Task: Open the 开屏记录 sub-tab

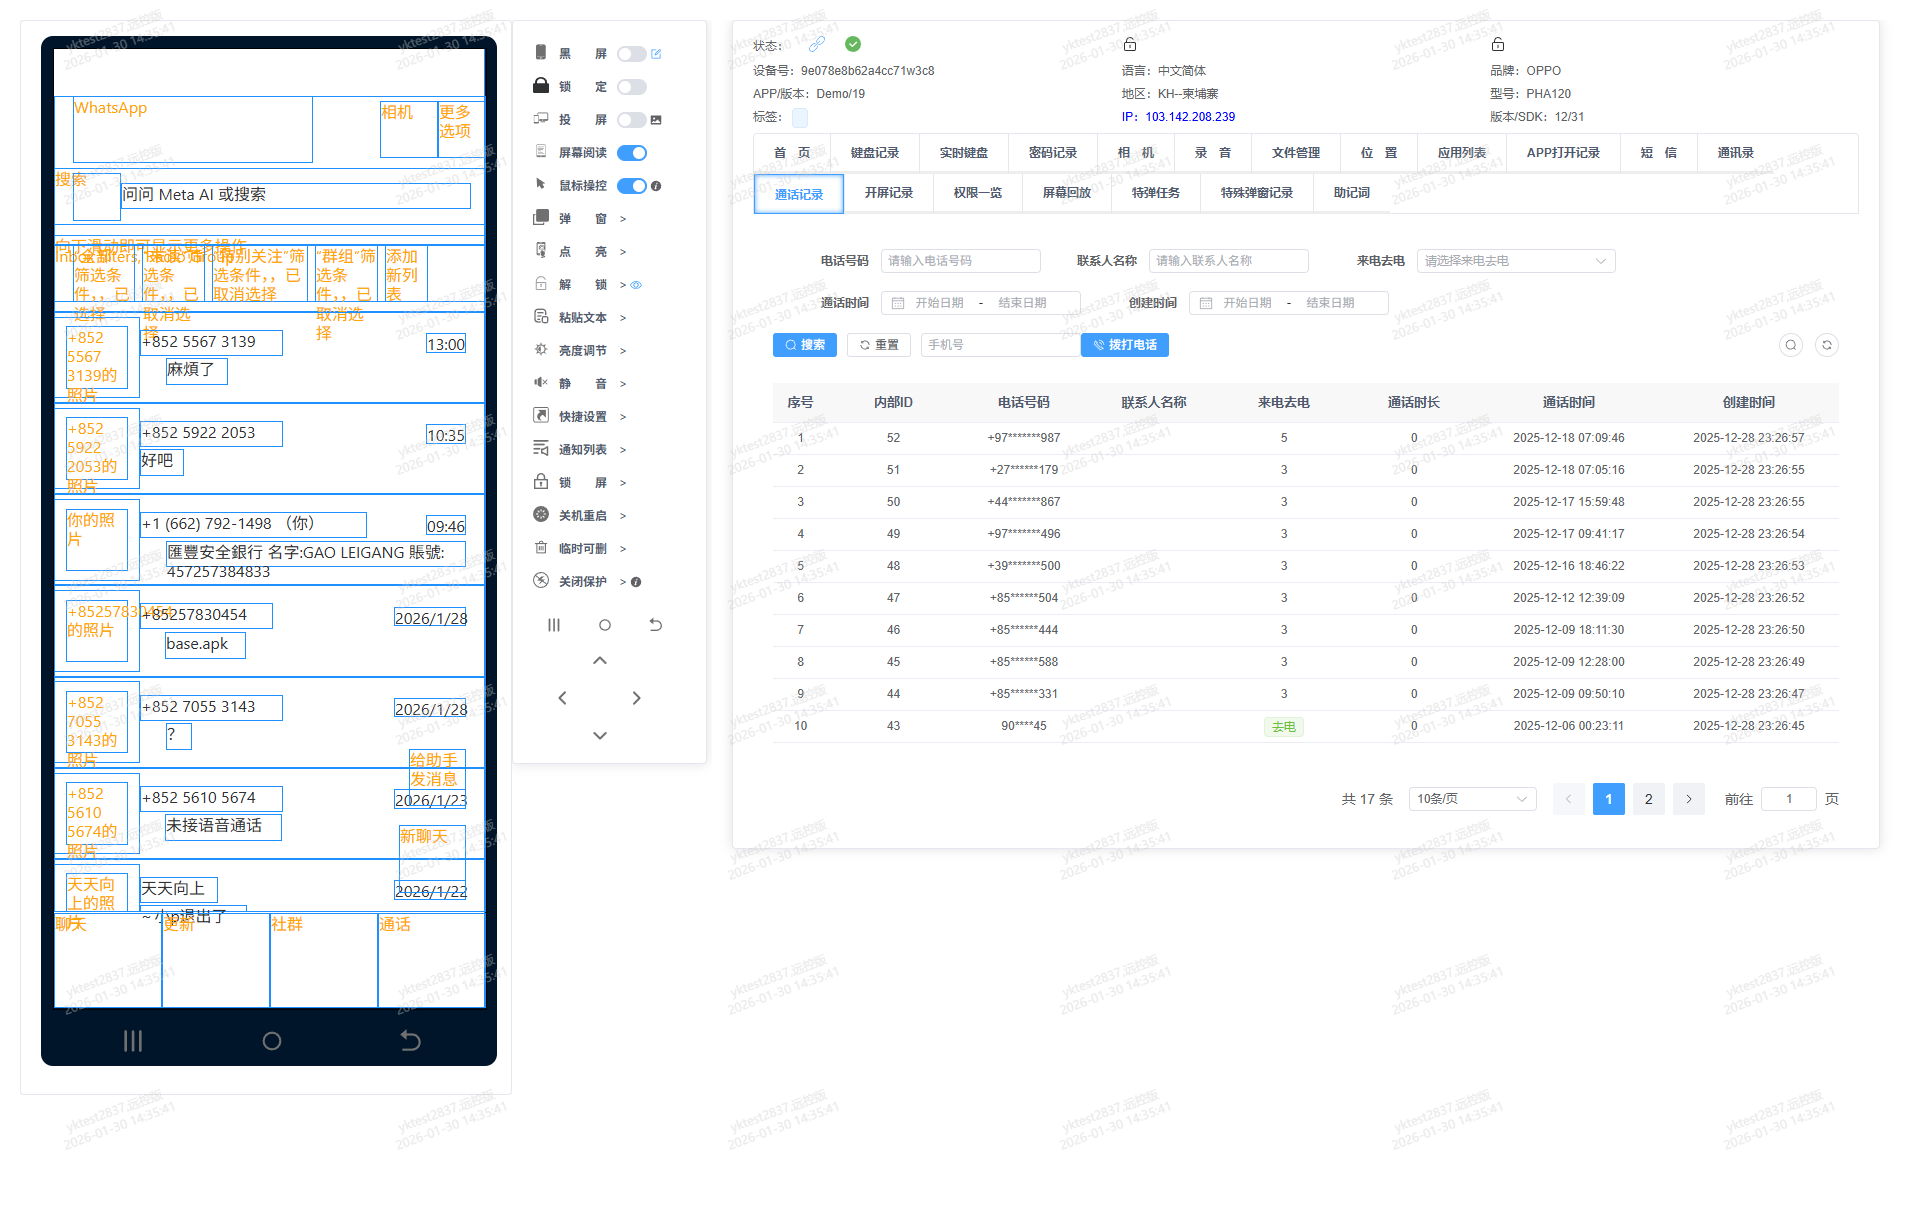Action: pyautogui.click(x=889, y=193)
